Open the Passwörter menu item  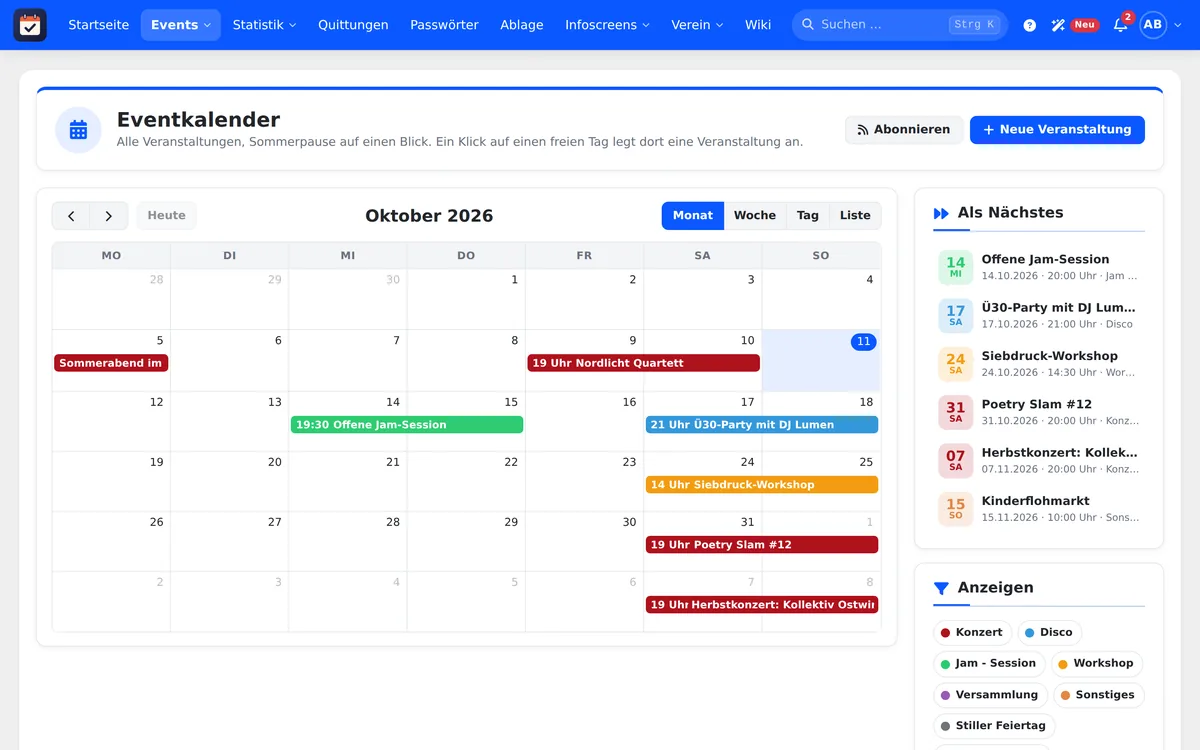coord(444,25)
